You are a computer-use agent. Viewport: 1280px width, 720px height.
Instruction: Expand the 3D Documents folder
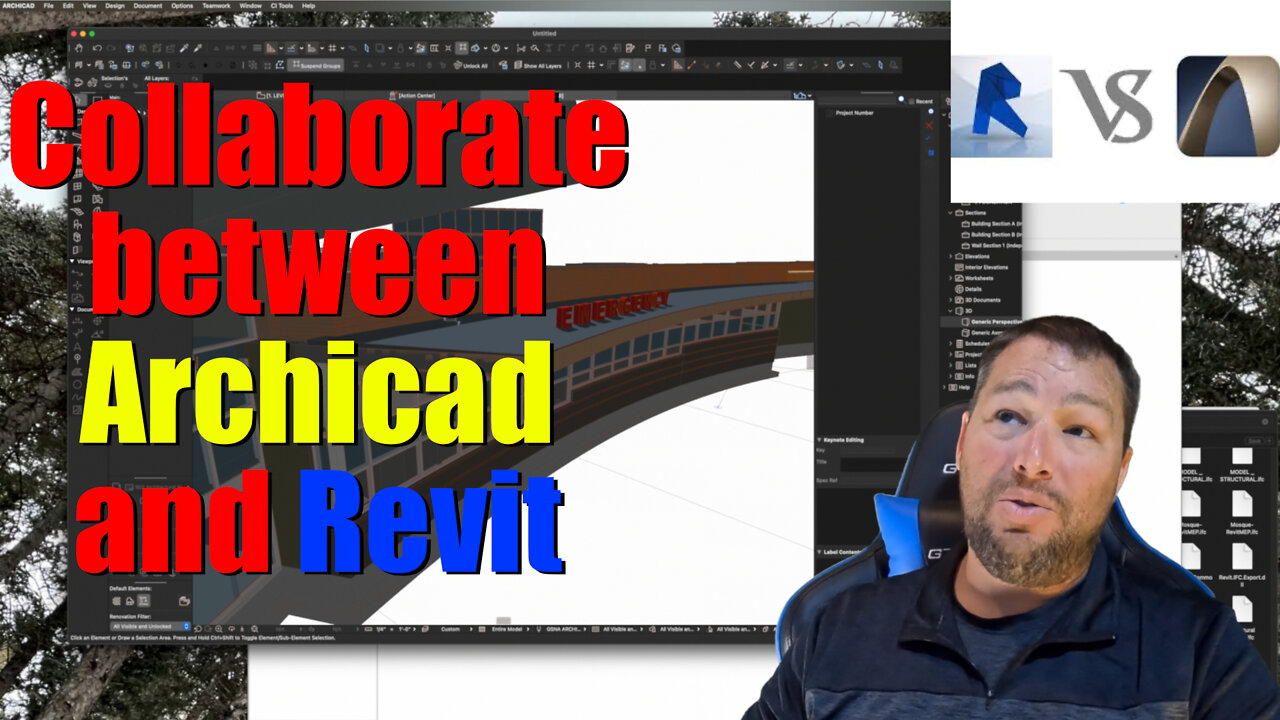(x=950, y=300)
